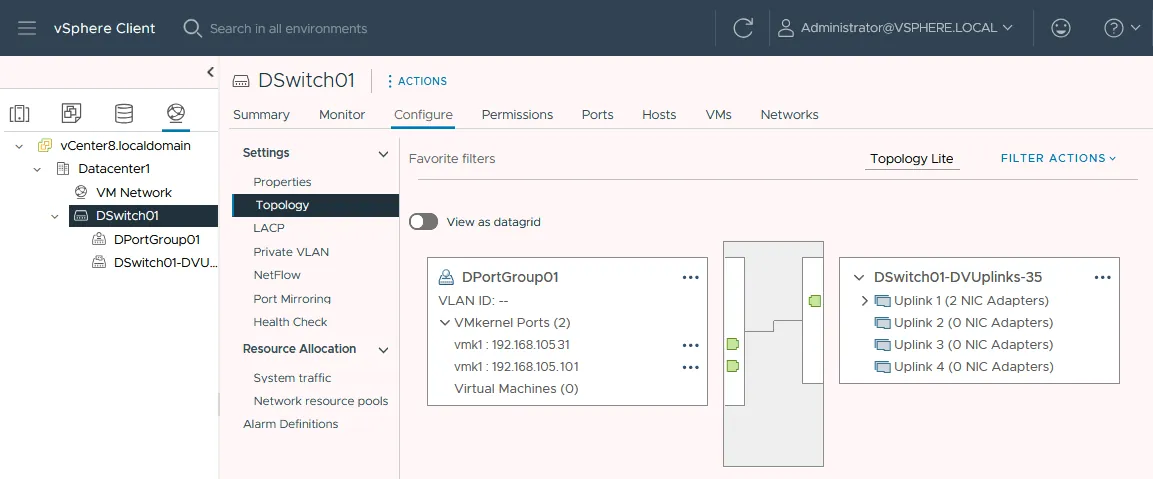The width and height of the screenshot is (1153, 479).
Task: Open Network resource pools page
Action: tap(321, 401)
